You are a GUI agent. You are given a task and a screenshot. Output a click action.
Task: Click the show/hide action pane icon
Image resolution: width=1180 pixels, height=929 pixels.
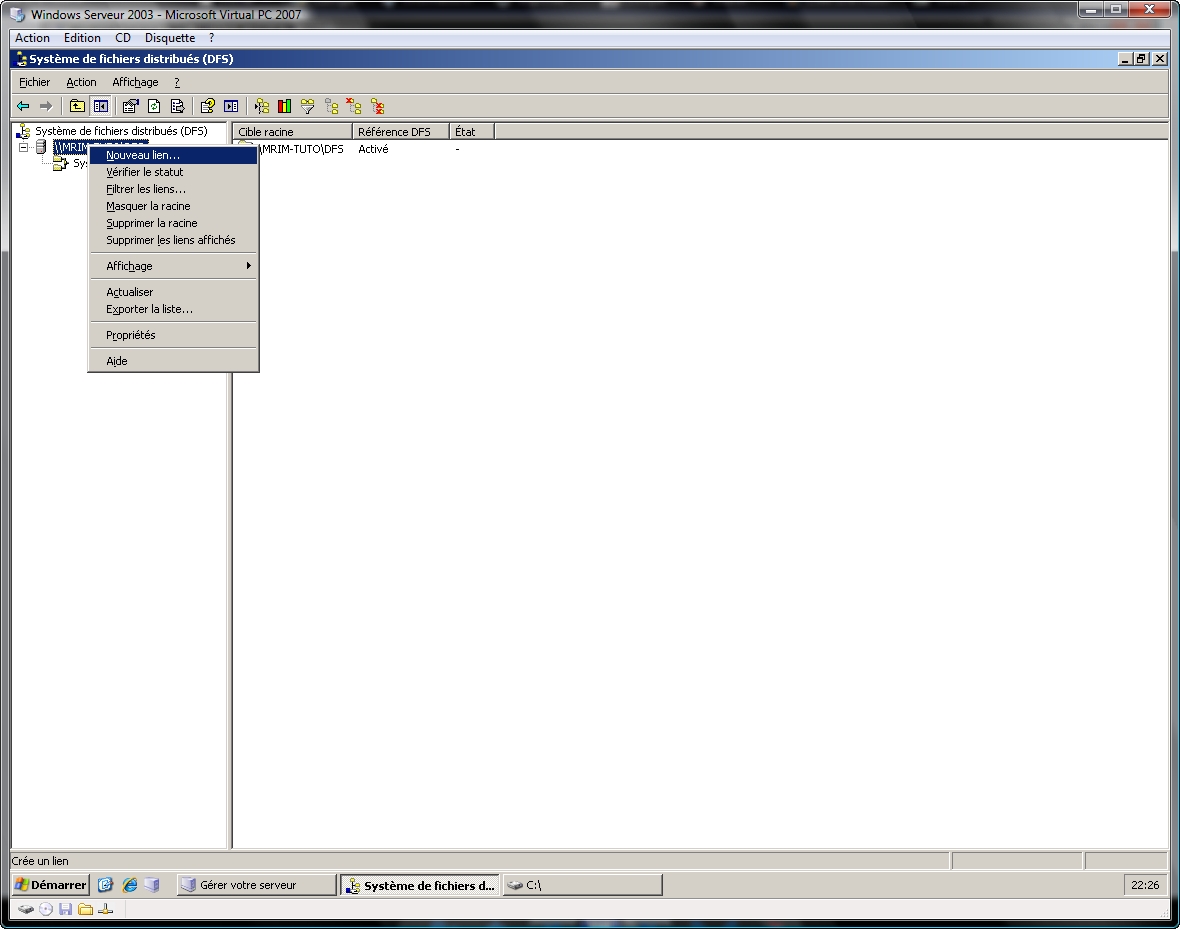click(231, 106)
